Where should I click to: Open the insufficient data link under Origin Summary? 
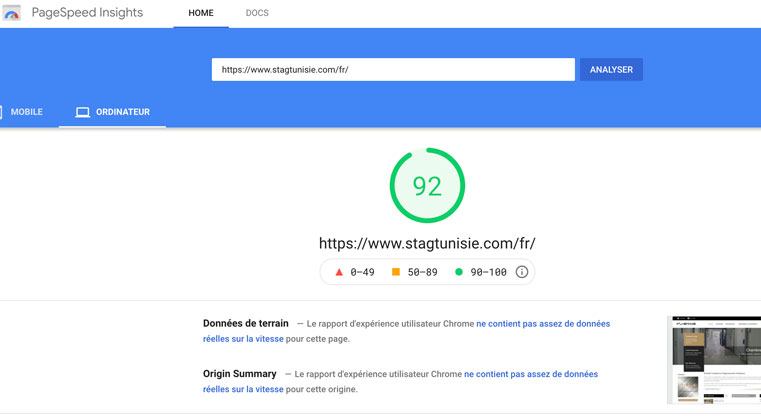[400, 382]
